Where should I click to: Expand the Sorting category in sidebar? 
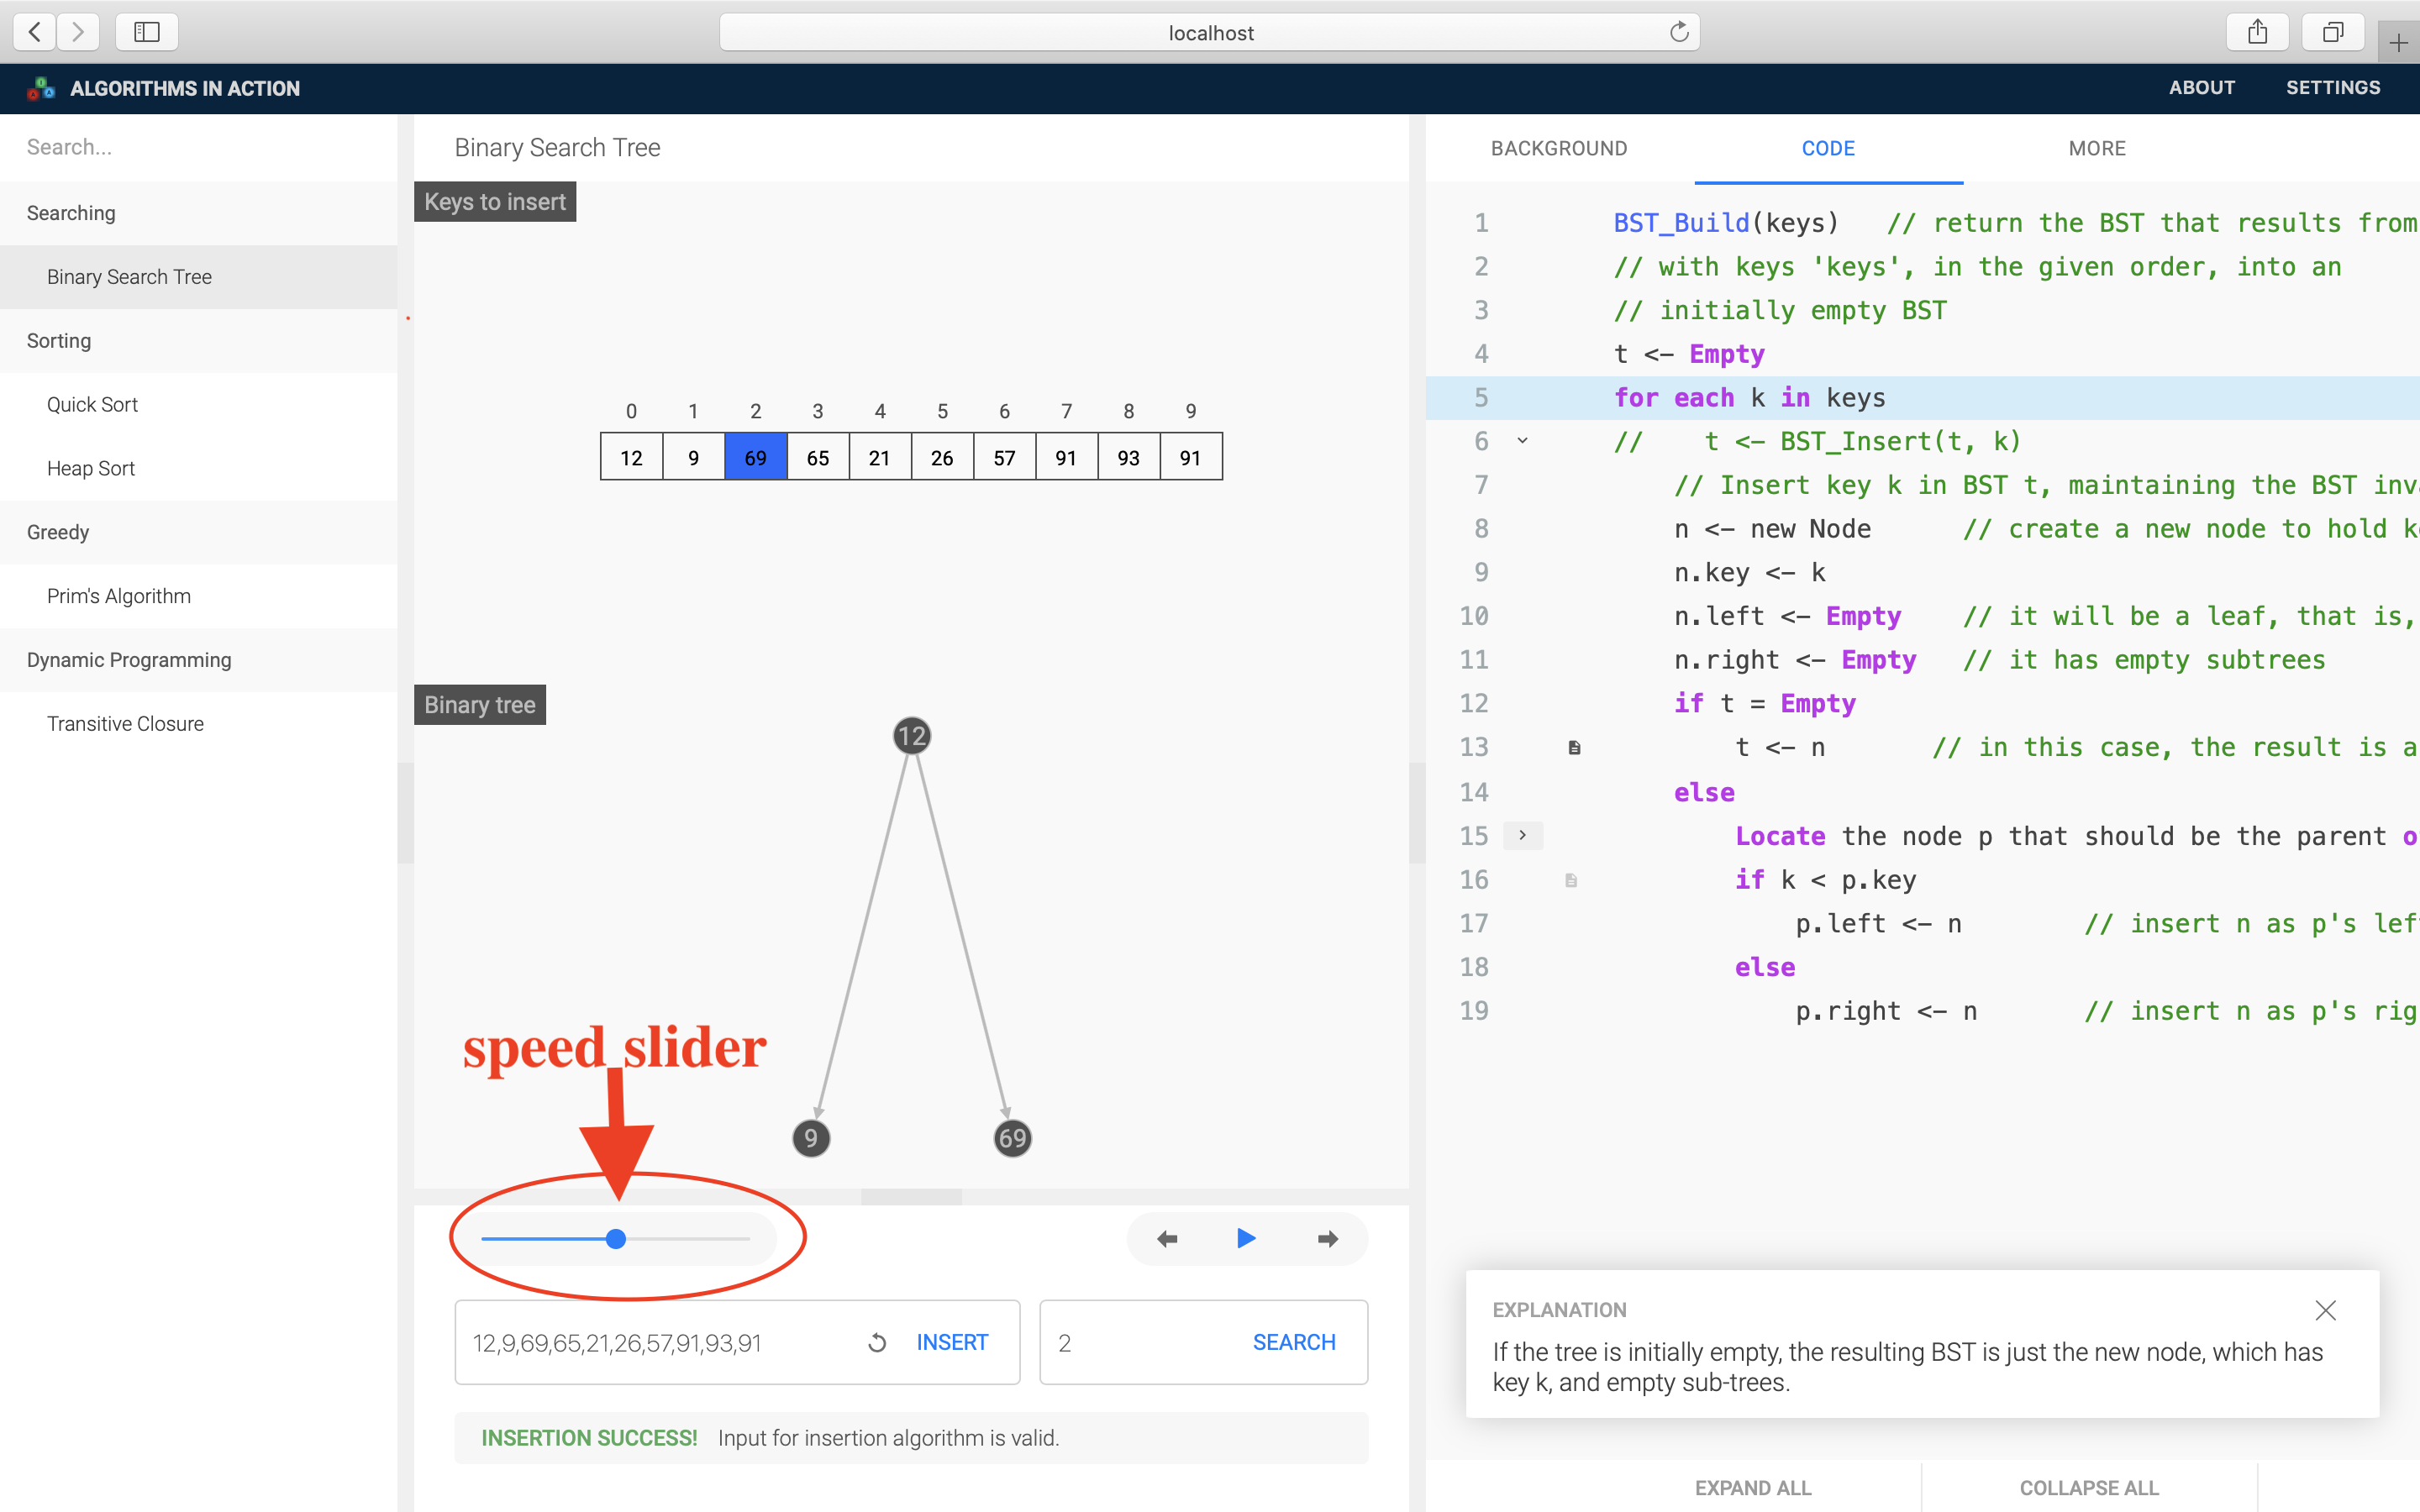click(59, 341)
